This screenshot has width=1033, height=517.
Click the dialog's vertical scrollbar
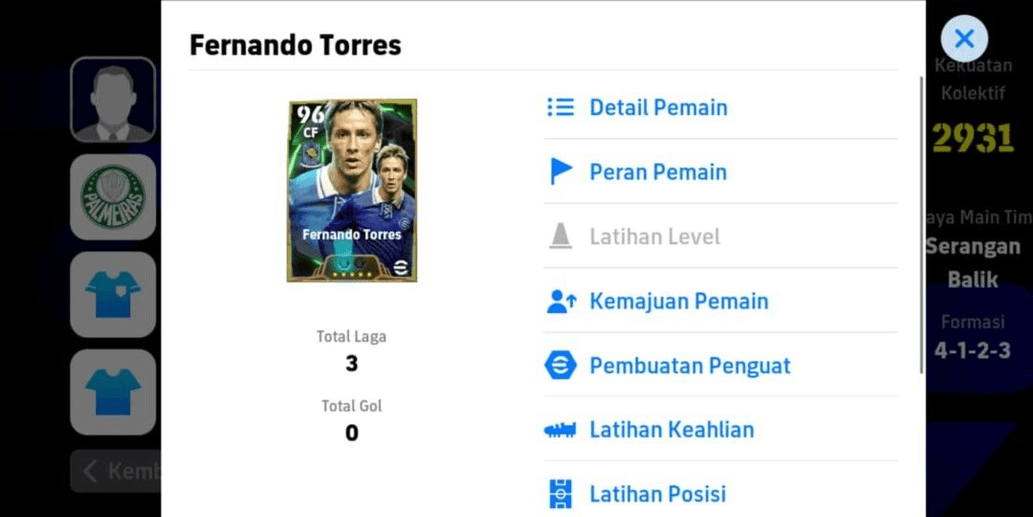click(922, 225)
